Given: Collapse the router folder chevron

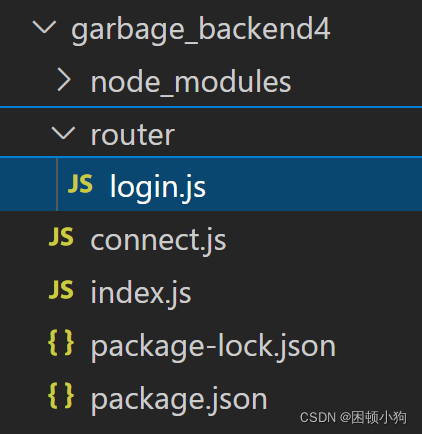Looking at the screenshot, I should [x=63, y=133].
